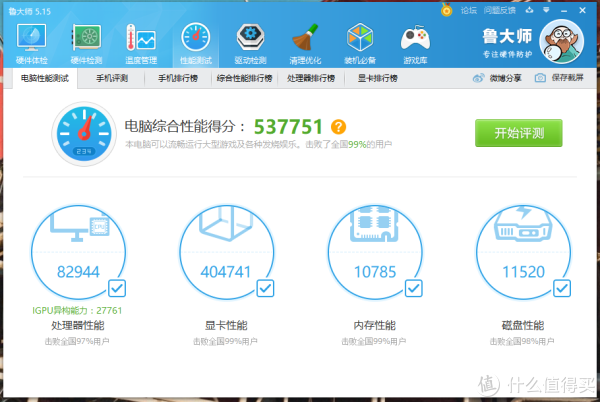Click the 保存截屏 camera icon

tap(540, 78)
